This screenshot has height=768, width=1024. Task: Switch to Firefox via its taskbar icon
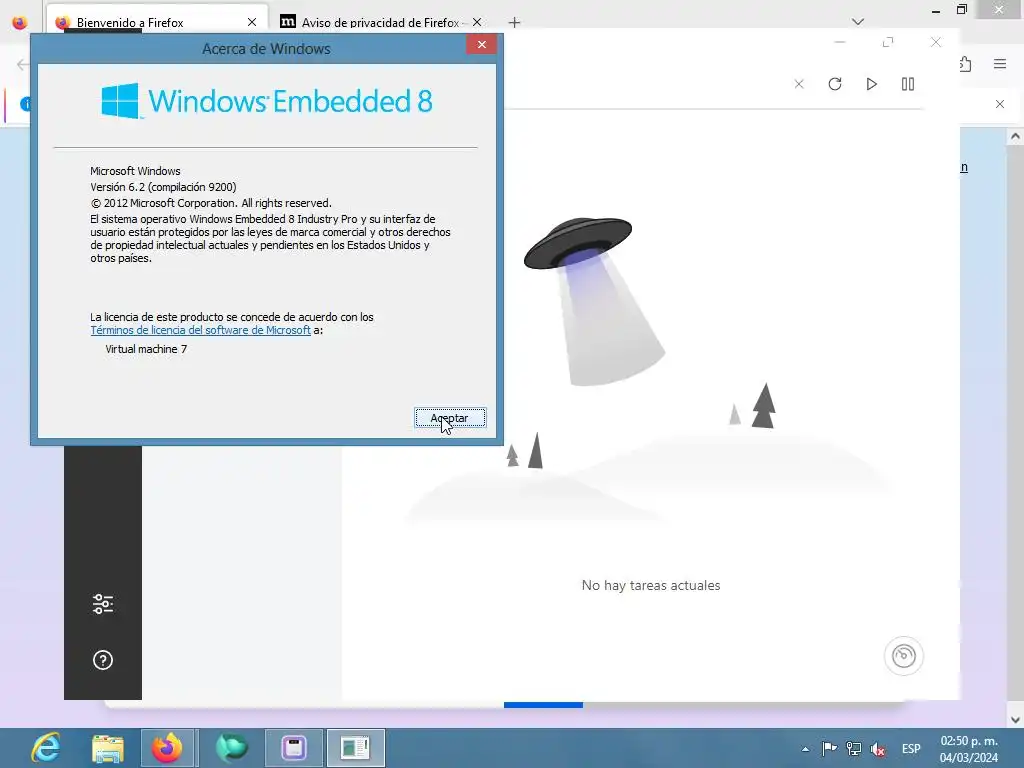click(x=167, y=748)
